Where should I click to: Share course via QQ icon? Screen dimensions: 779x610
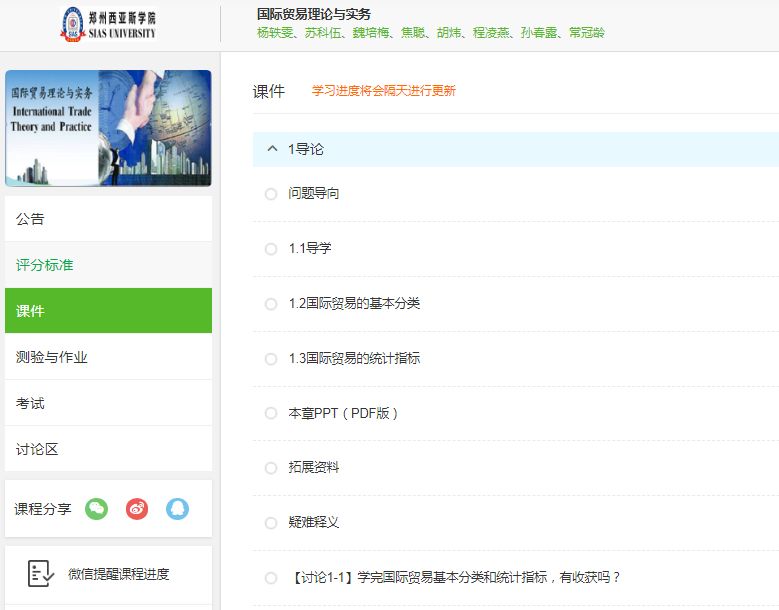(177, 509)
